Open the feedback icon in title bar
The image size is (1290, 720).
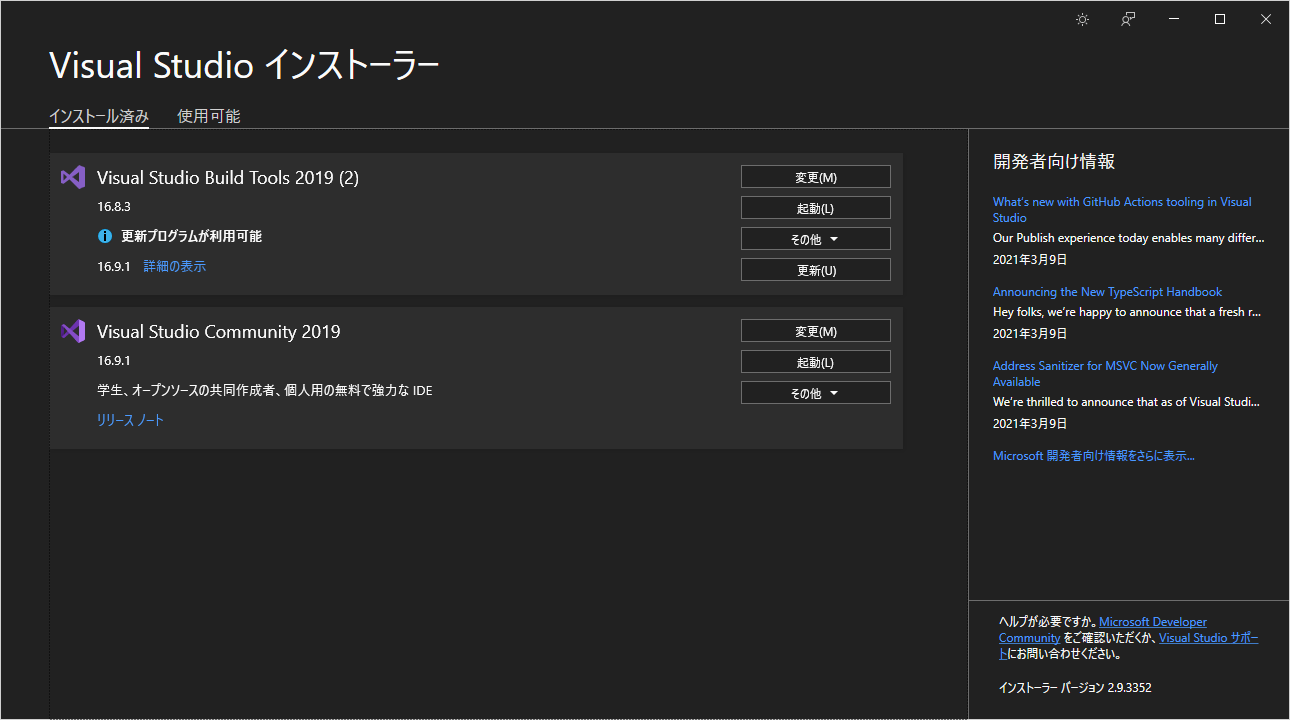click(x=1128, y=19)
